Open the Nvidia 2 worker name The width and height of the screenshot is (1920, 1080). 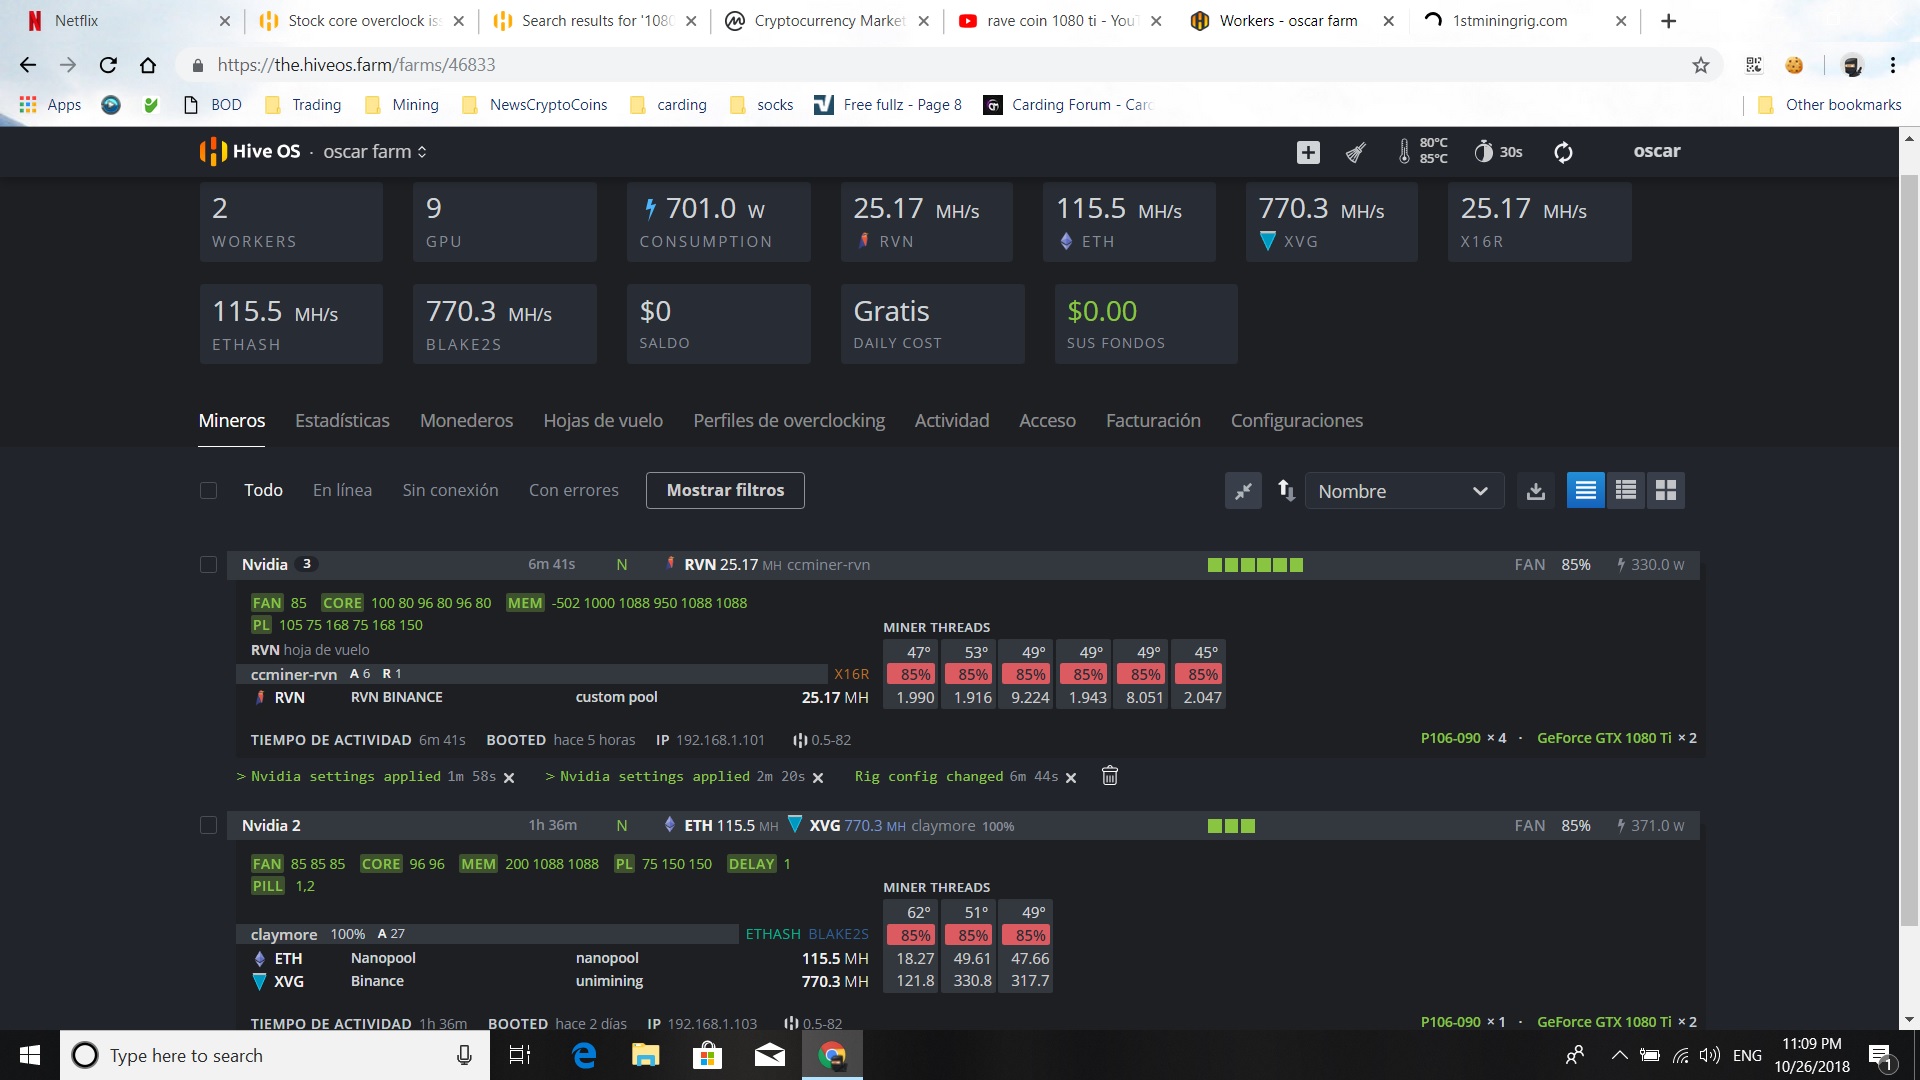(271, 826)
